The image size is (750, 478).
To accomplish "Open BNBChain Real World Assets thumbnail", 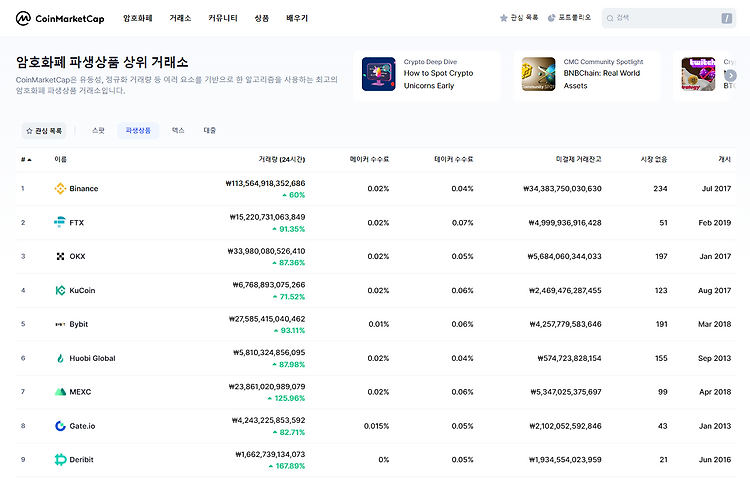I will pyautogui.click(x=538, y=74).
